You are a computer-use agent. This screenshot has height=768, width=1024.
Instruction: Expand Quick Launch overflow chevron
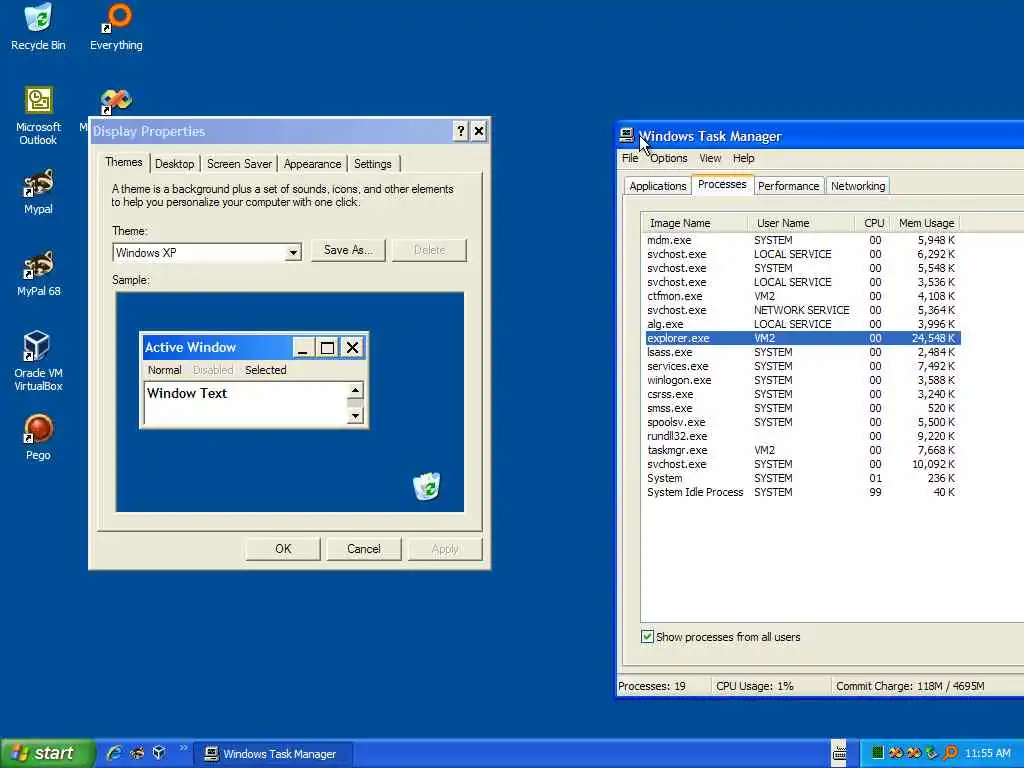tap(183, 748)
